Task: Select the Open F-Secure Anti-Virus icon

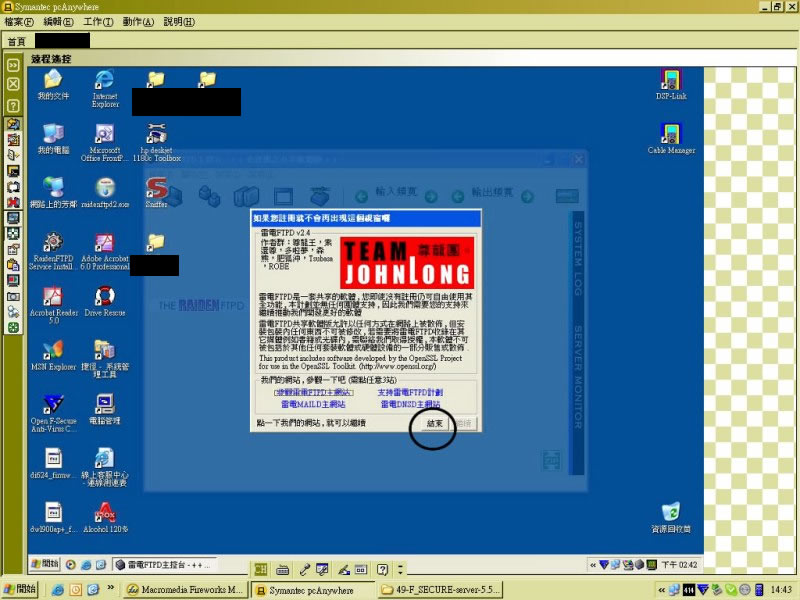Action: click(x=53, y=413)
